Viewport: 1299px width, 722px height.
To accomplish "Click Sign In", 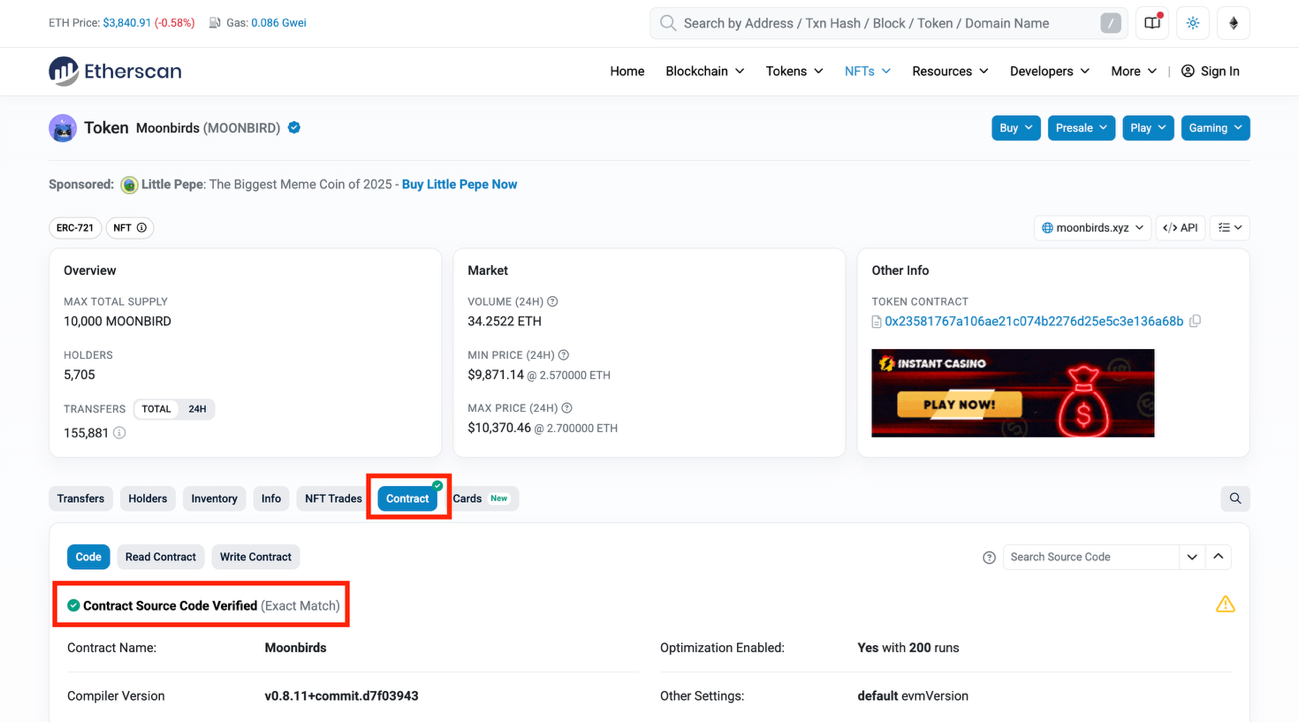I will [1210, 71].
